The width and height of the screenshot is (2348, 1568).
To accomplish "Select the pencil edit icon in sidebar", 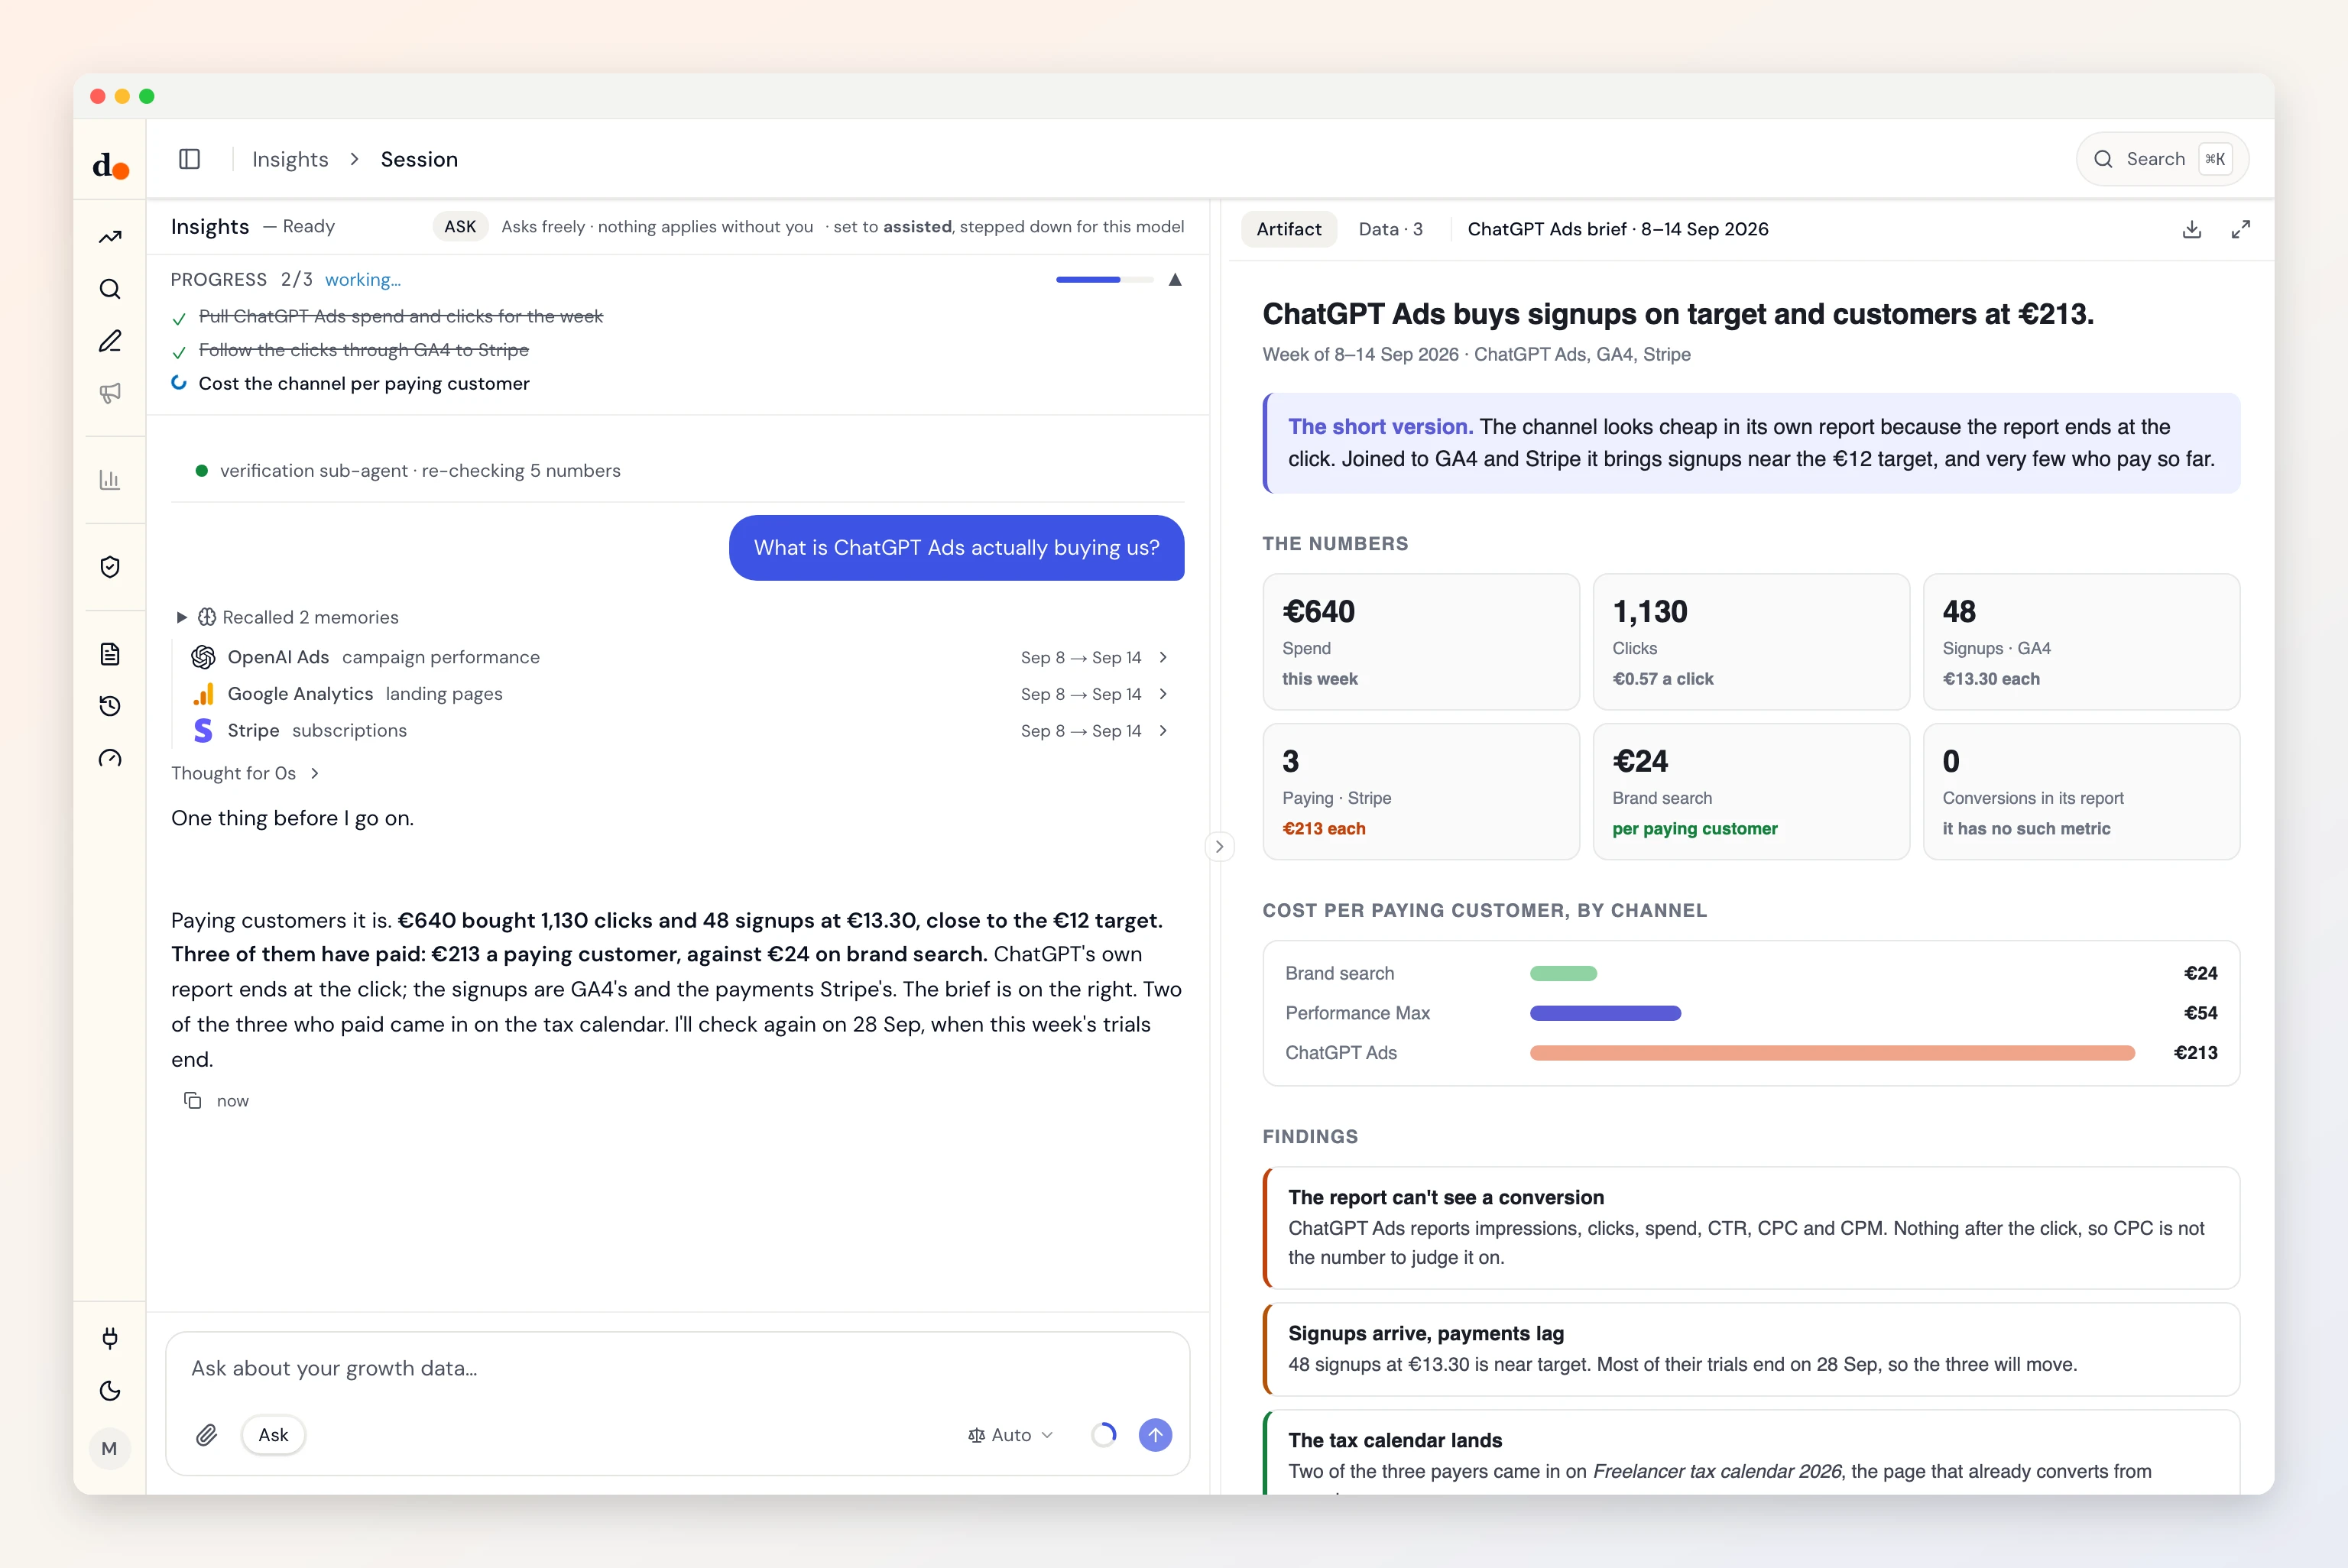I will pos(110,341).
